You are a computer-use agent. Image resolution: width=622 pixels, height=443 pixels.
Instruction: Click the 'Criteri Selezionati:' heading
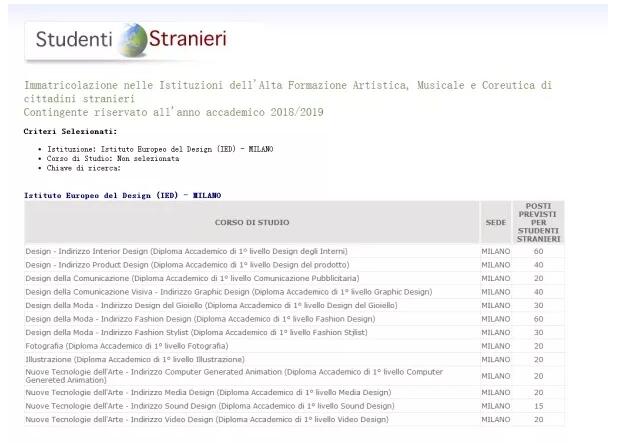(70, 131)
